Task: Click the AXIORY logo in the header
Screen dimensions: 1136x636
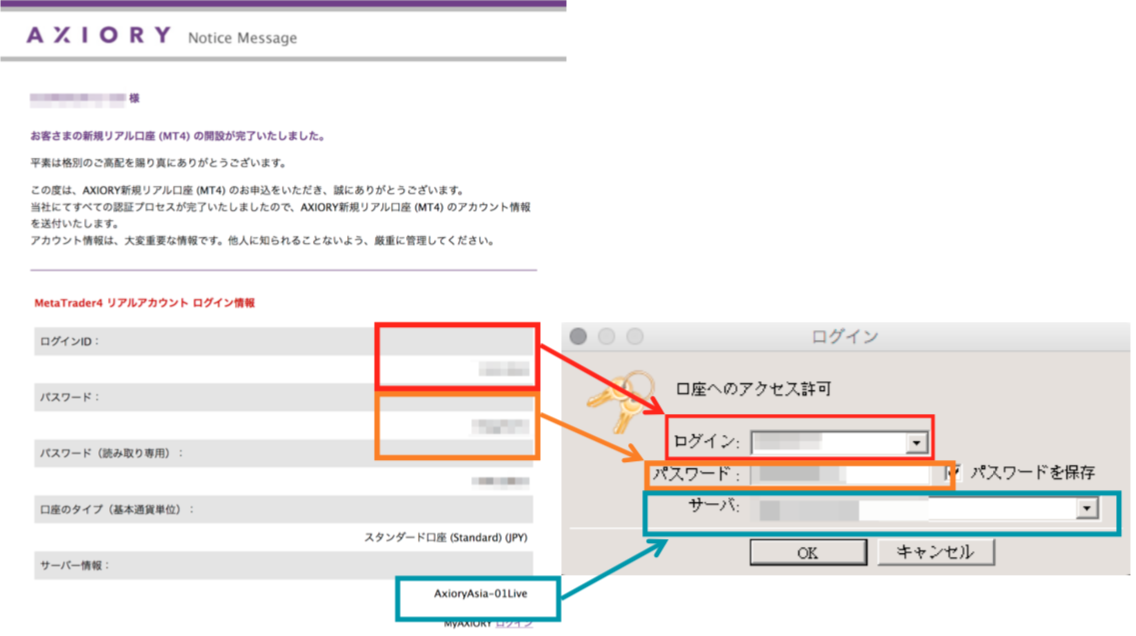Action: click(x=99, y=36)
